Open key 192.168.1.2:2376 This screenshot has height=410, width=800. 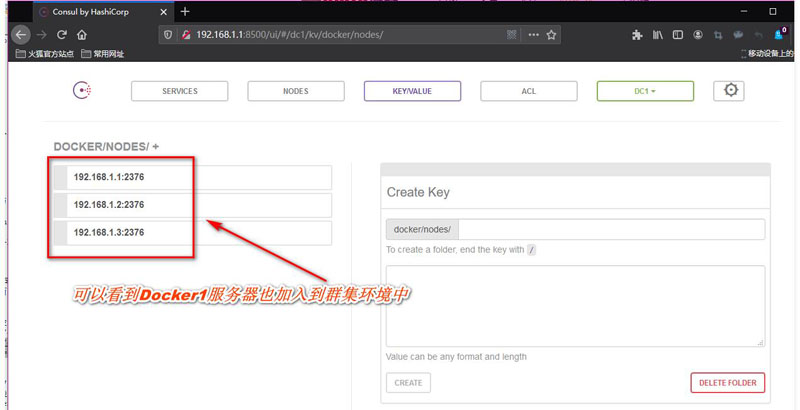pos(193,205)
